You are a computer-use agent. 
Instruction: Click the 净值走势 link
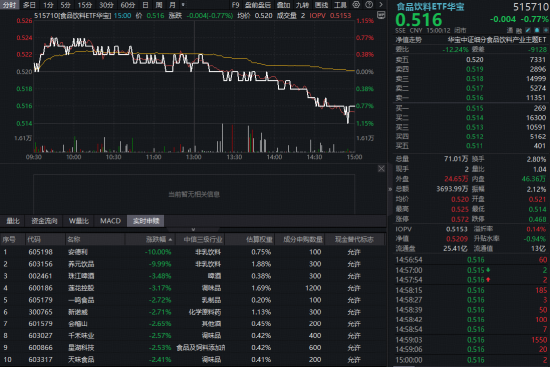[409, 40]
